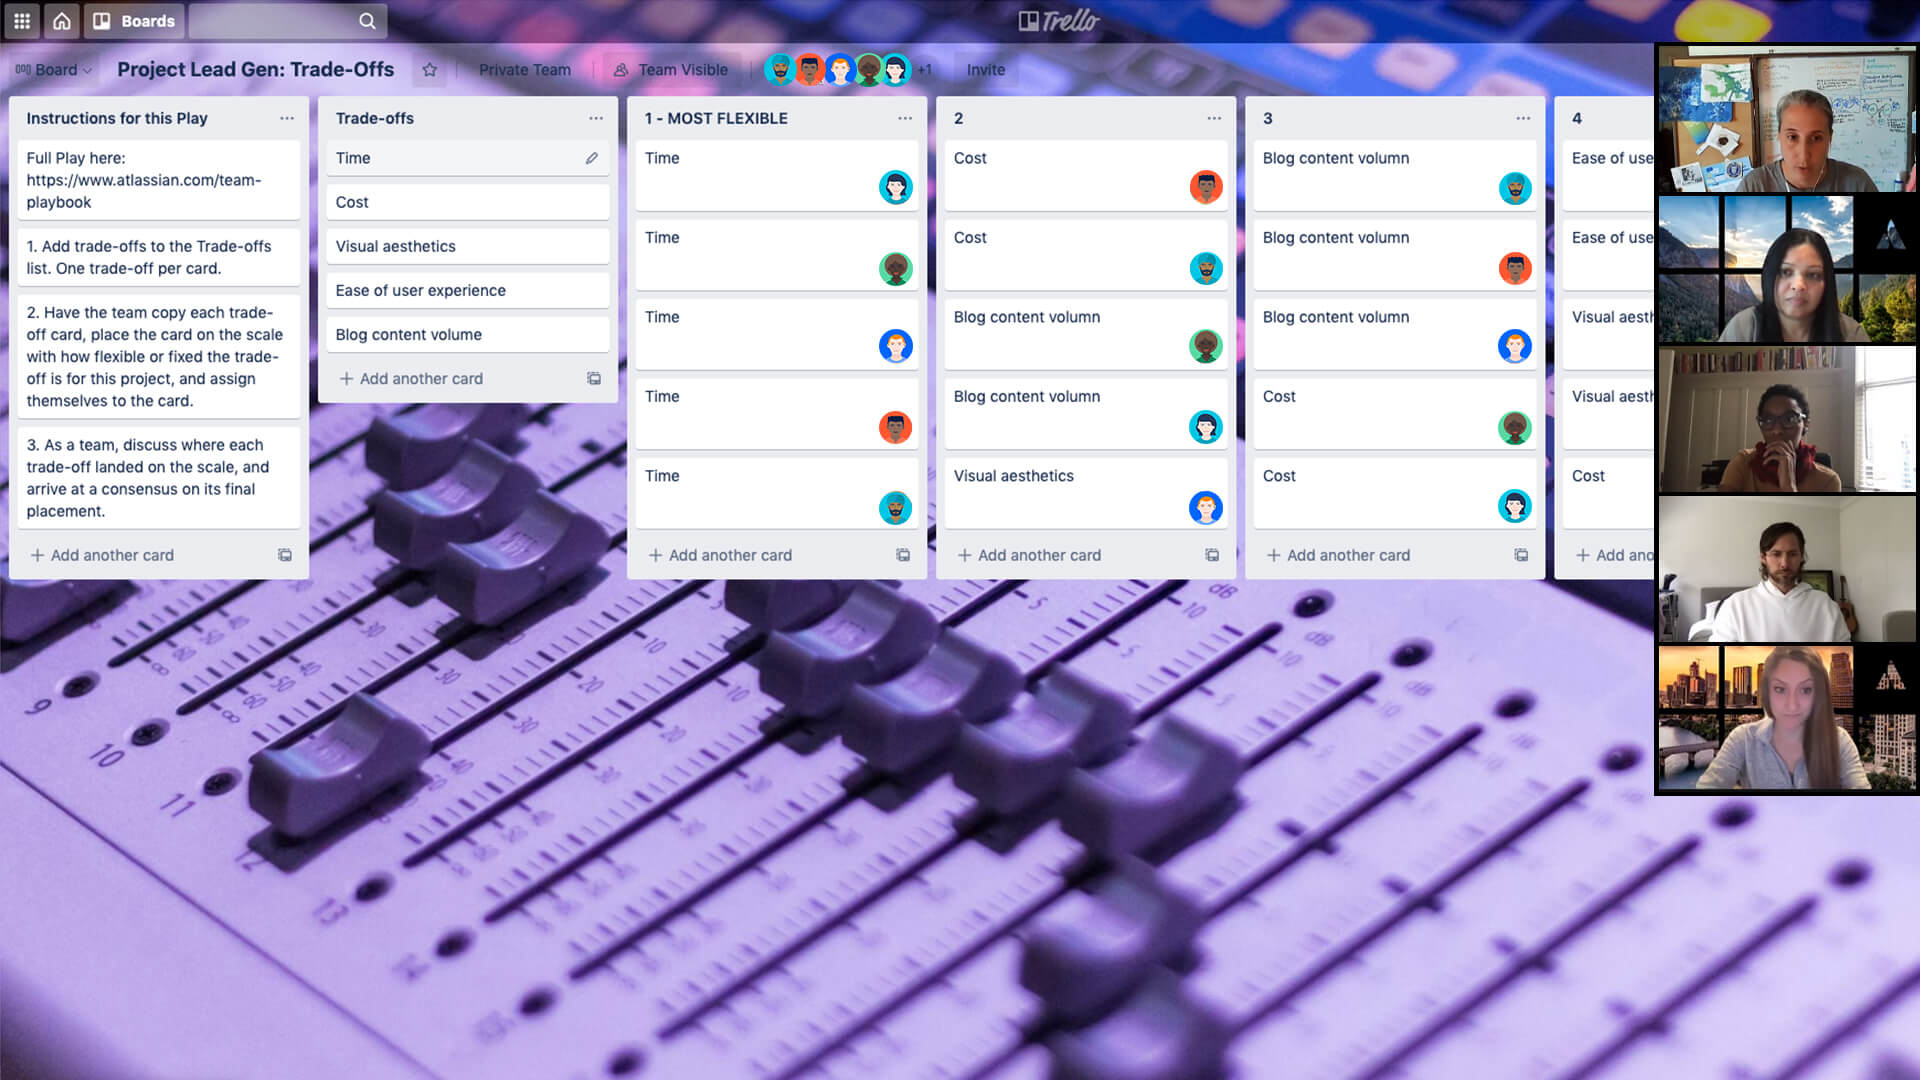Viewport: 1920px width, 1080px height.
Task: Click the edit pencil icon on Time card
Action: [592, 157]
